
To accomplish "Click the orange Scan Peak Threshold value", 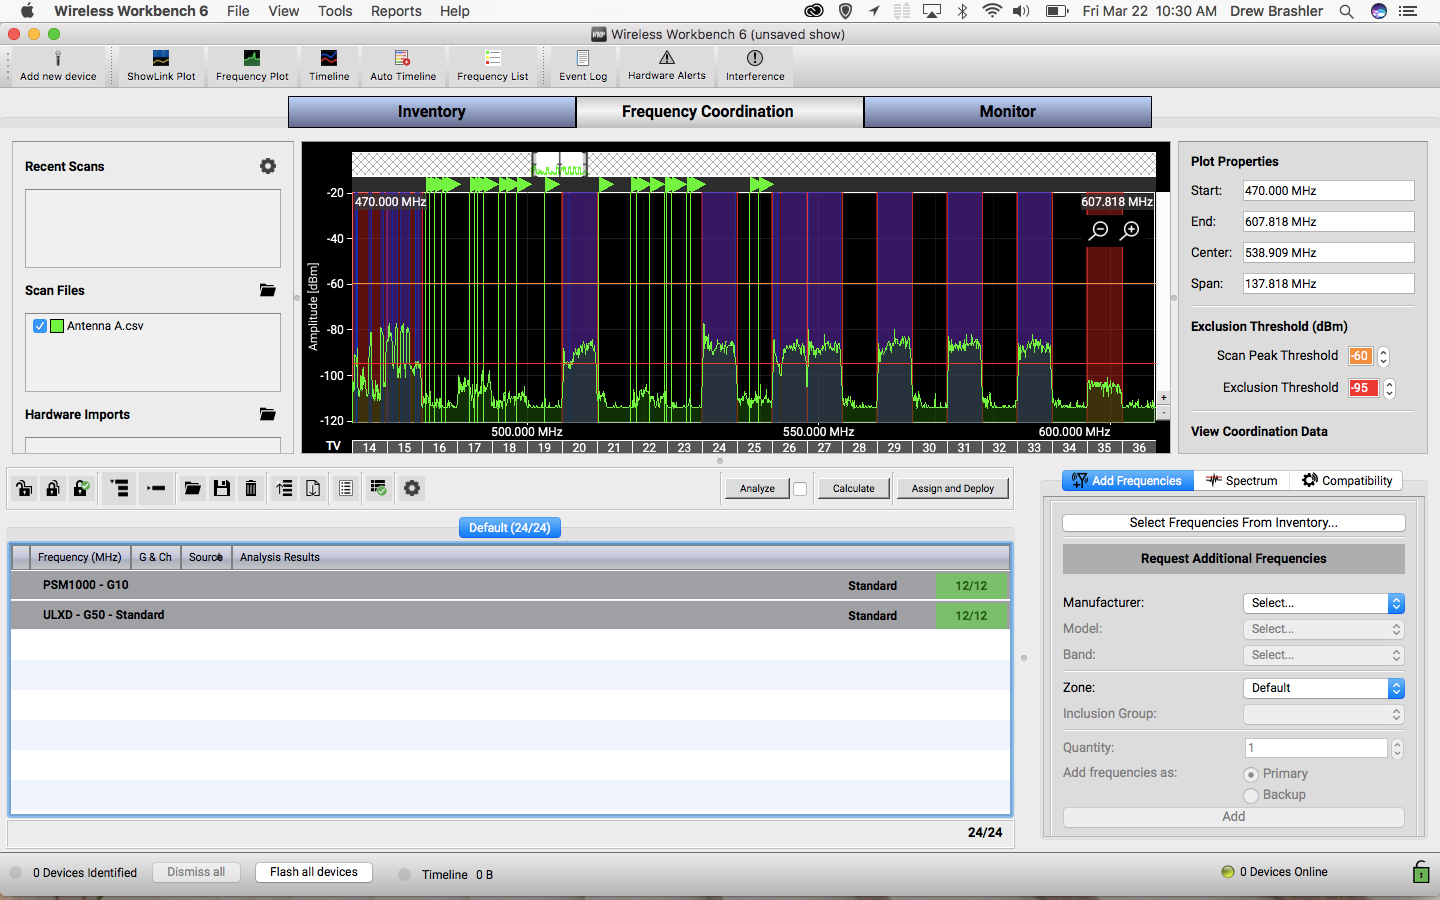I will point(1360,356).
